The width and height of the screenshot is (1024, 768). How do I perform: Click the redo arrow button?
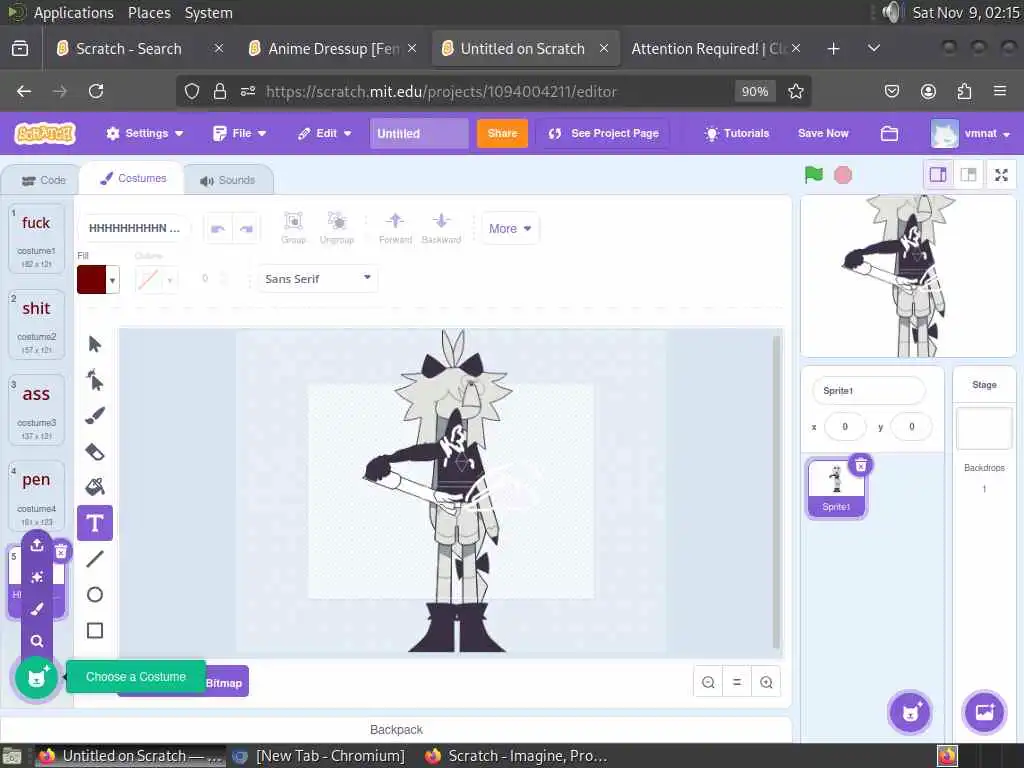tap(246, 229)
